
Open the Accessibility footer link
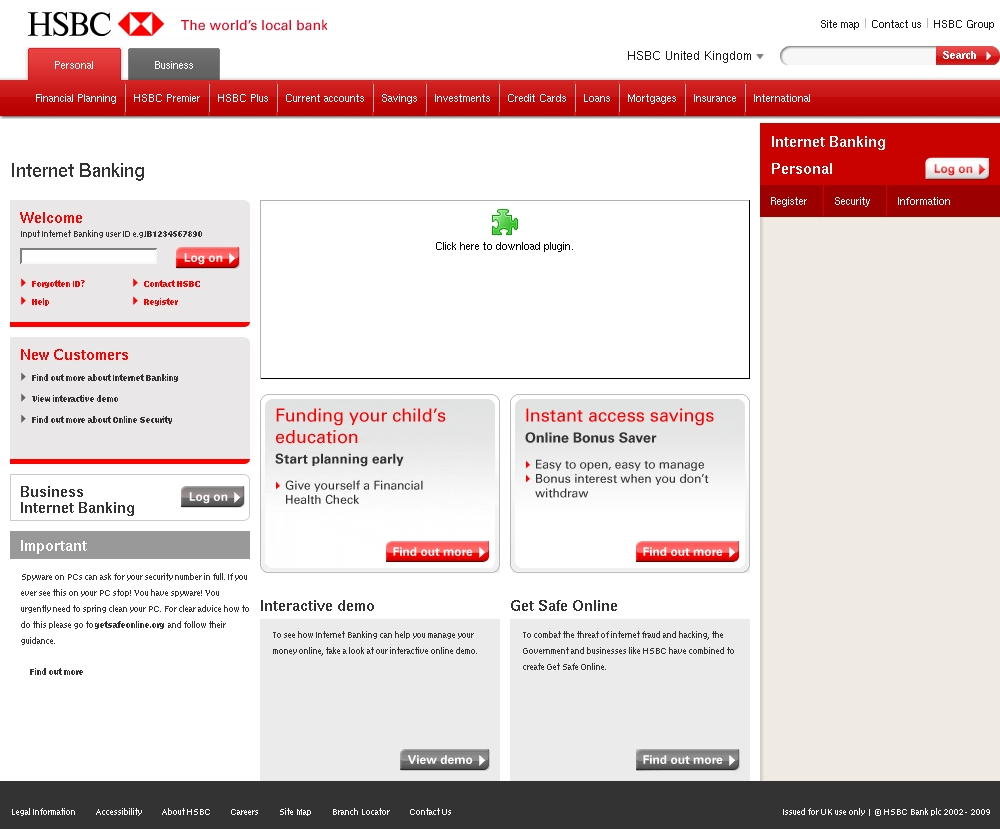point(119,812)
